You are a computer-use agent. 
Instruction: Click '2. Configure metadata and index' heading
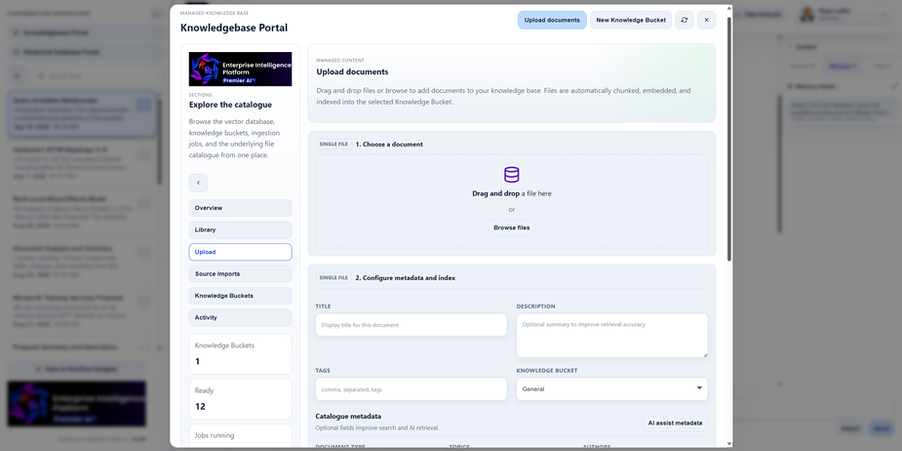[x=405, y=278]
